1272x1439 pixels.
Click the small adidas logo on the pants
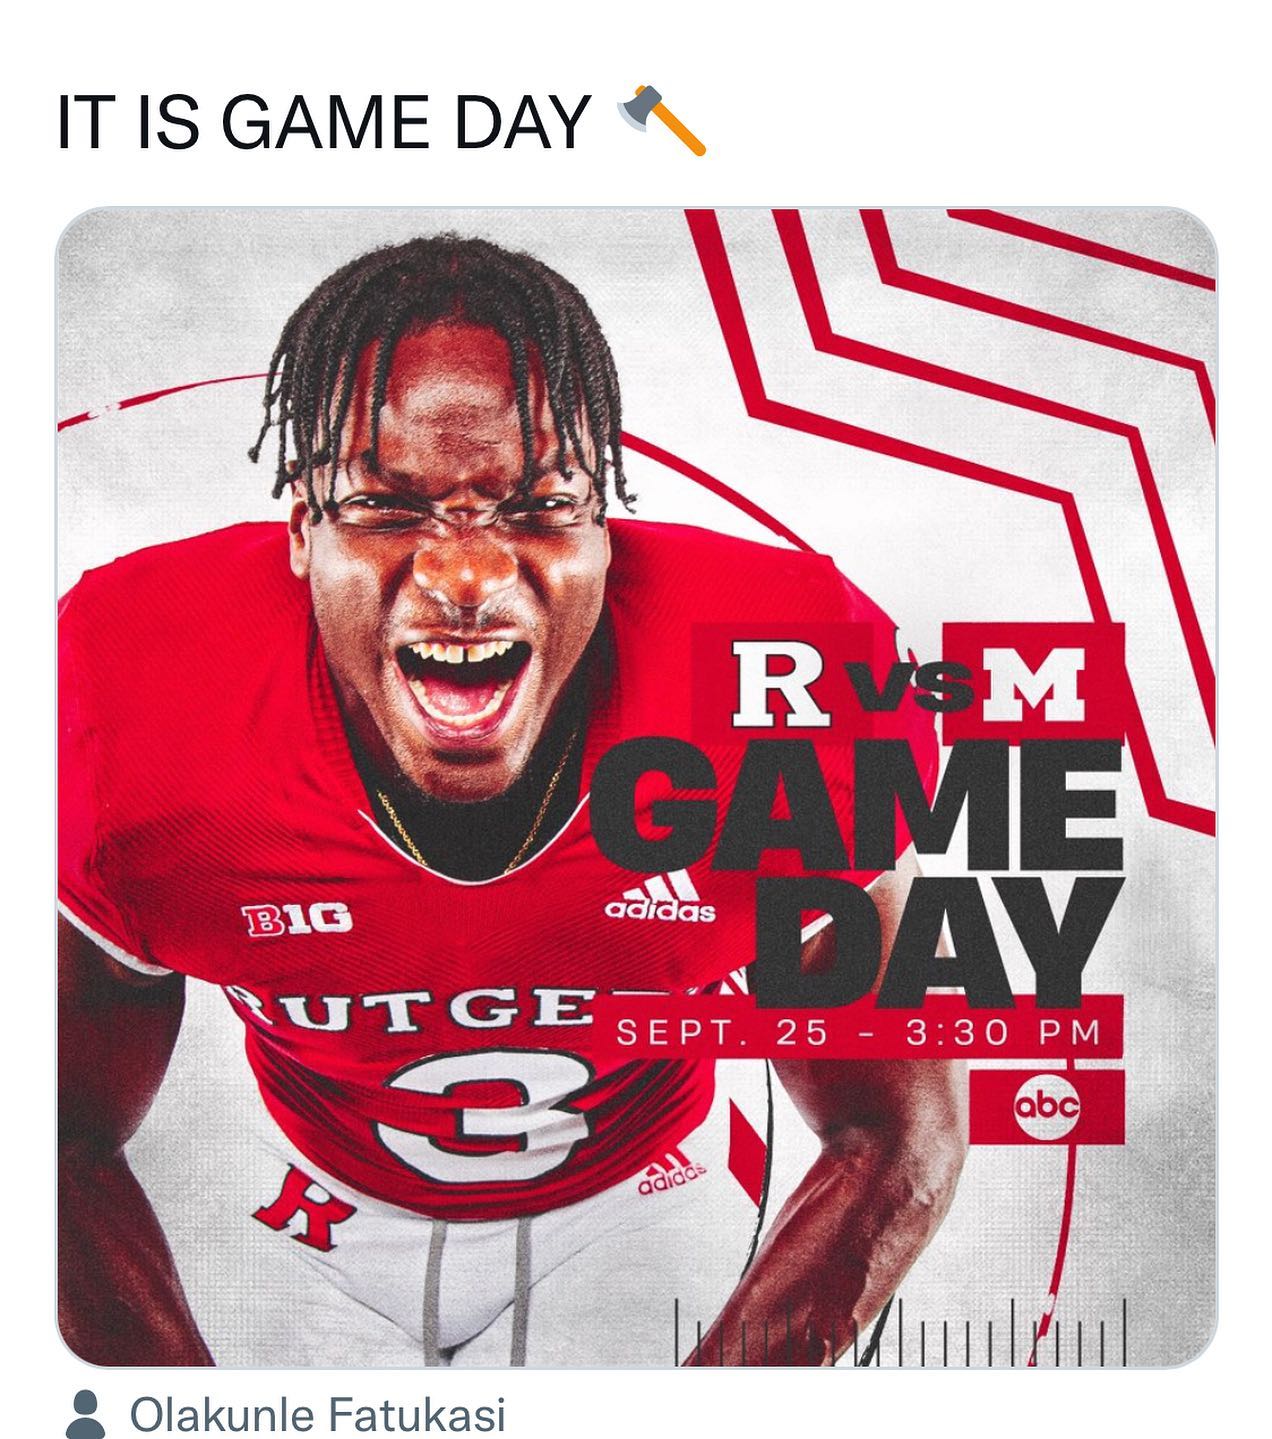point(672,1178)
